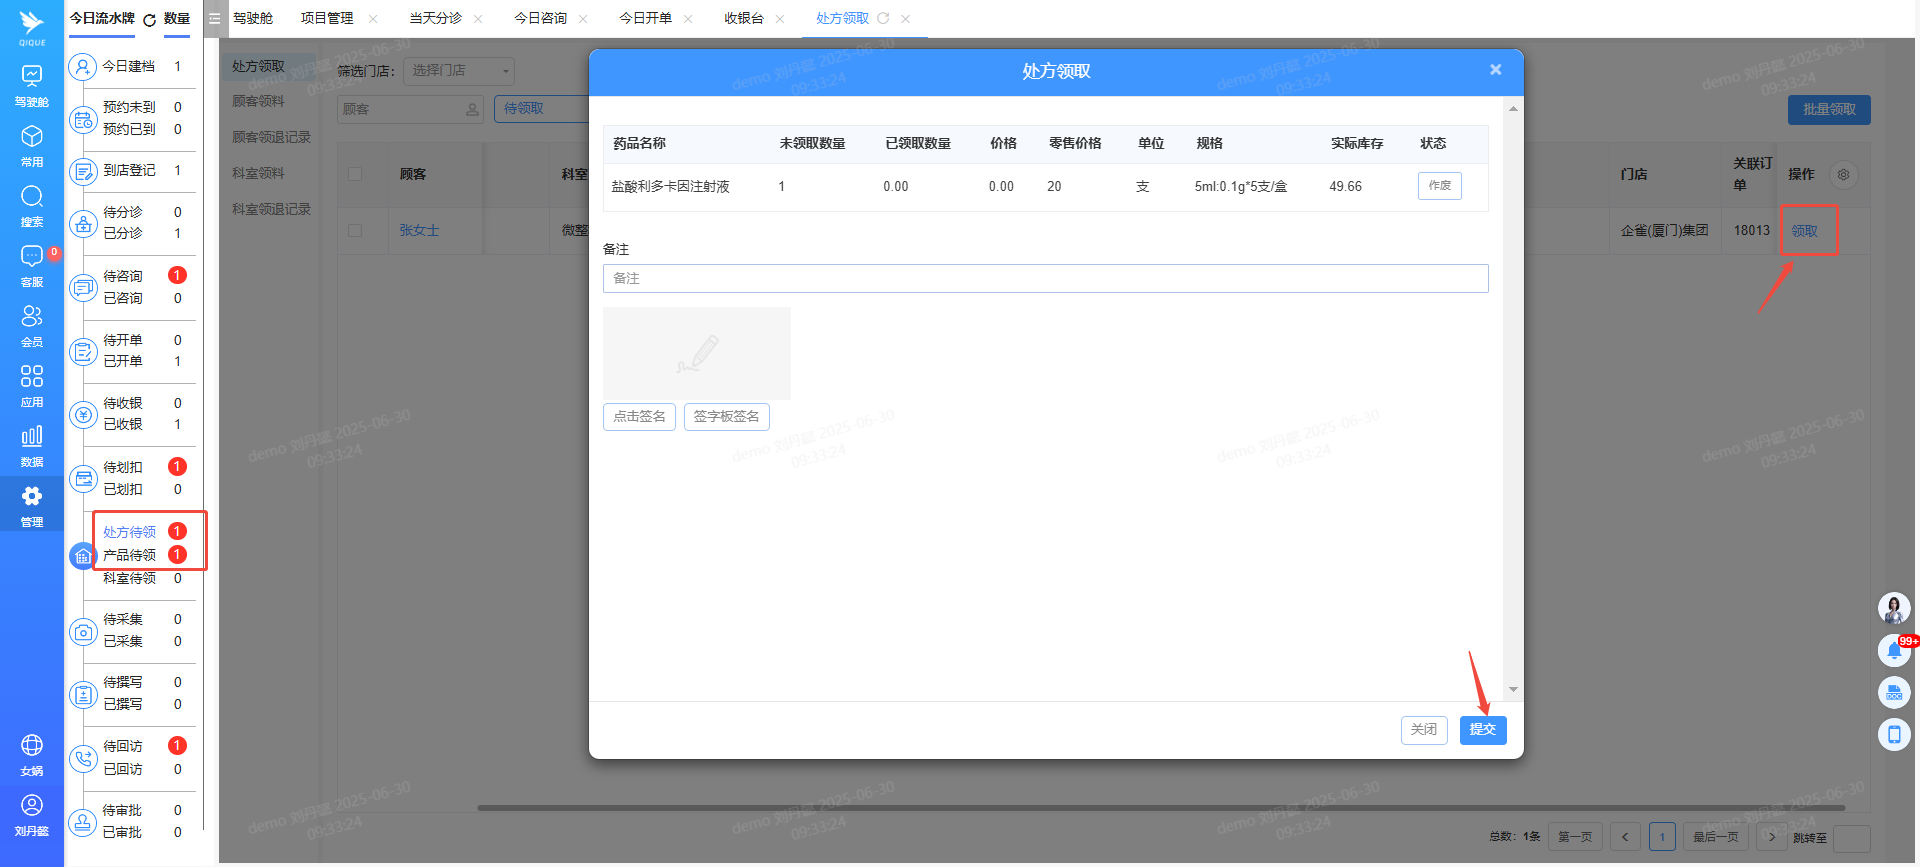The width and height of the screenshot is (1920, 867).
Task: Click the 搜索 magnifier sidebar icon
Action: pyautogui.click(x=32, y=205)
